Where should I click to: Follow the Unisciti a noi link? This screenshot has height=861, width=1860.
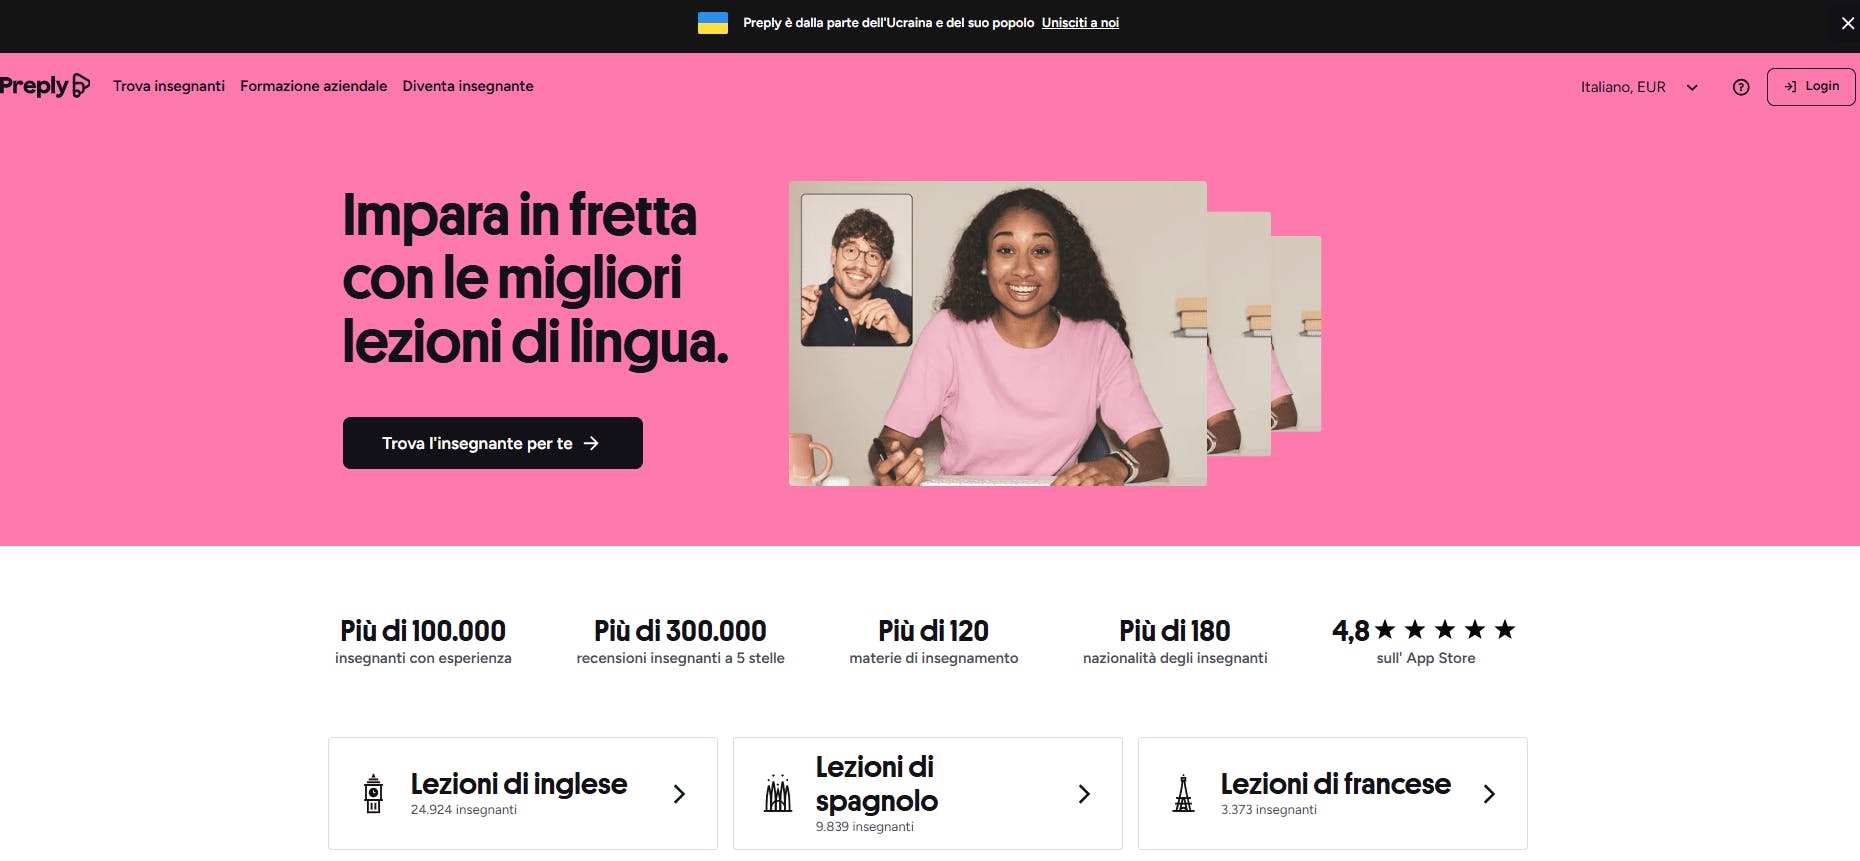1080,23
